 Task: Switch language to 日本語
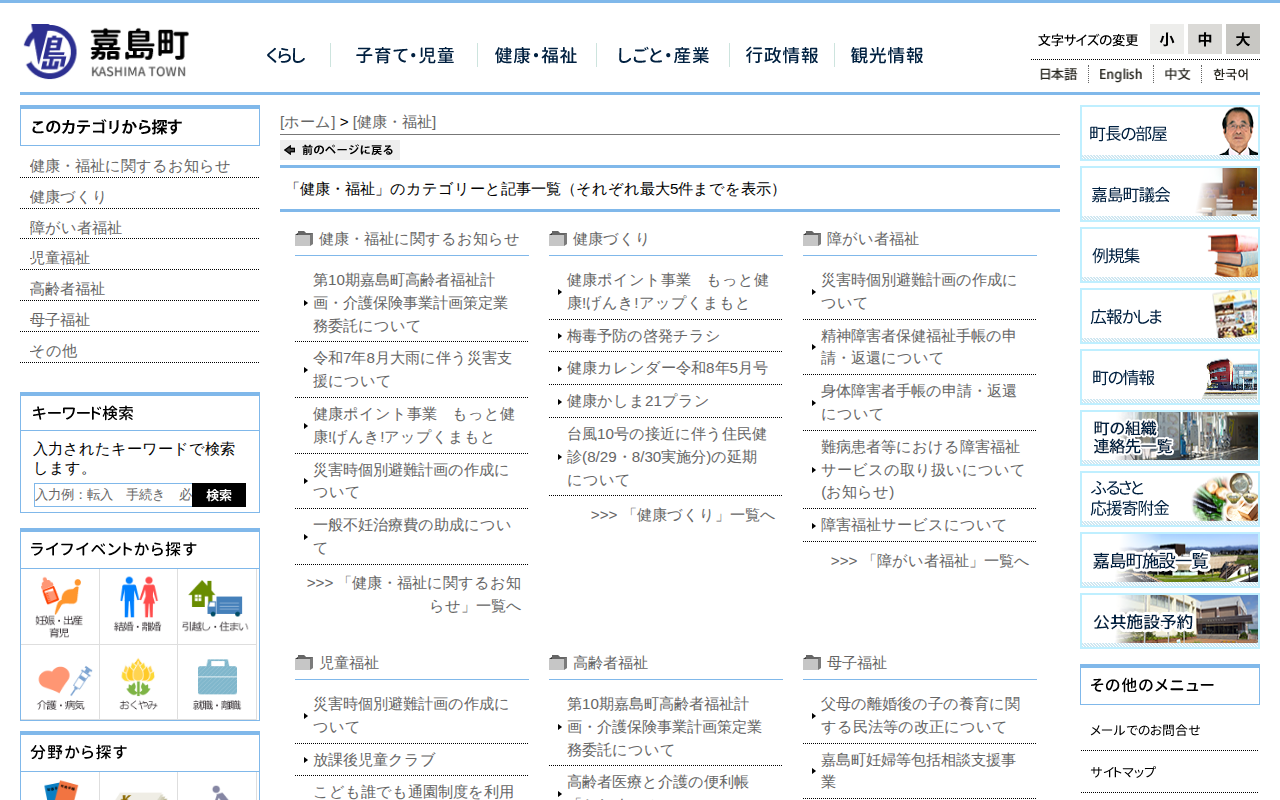(1058, 74)
